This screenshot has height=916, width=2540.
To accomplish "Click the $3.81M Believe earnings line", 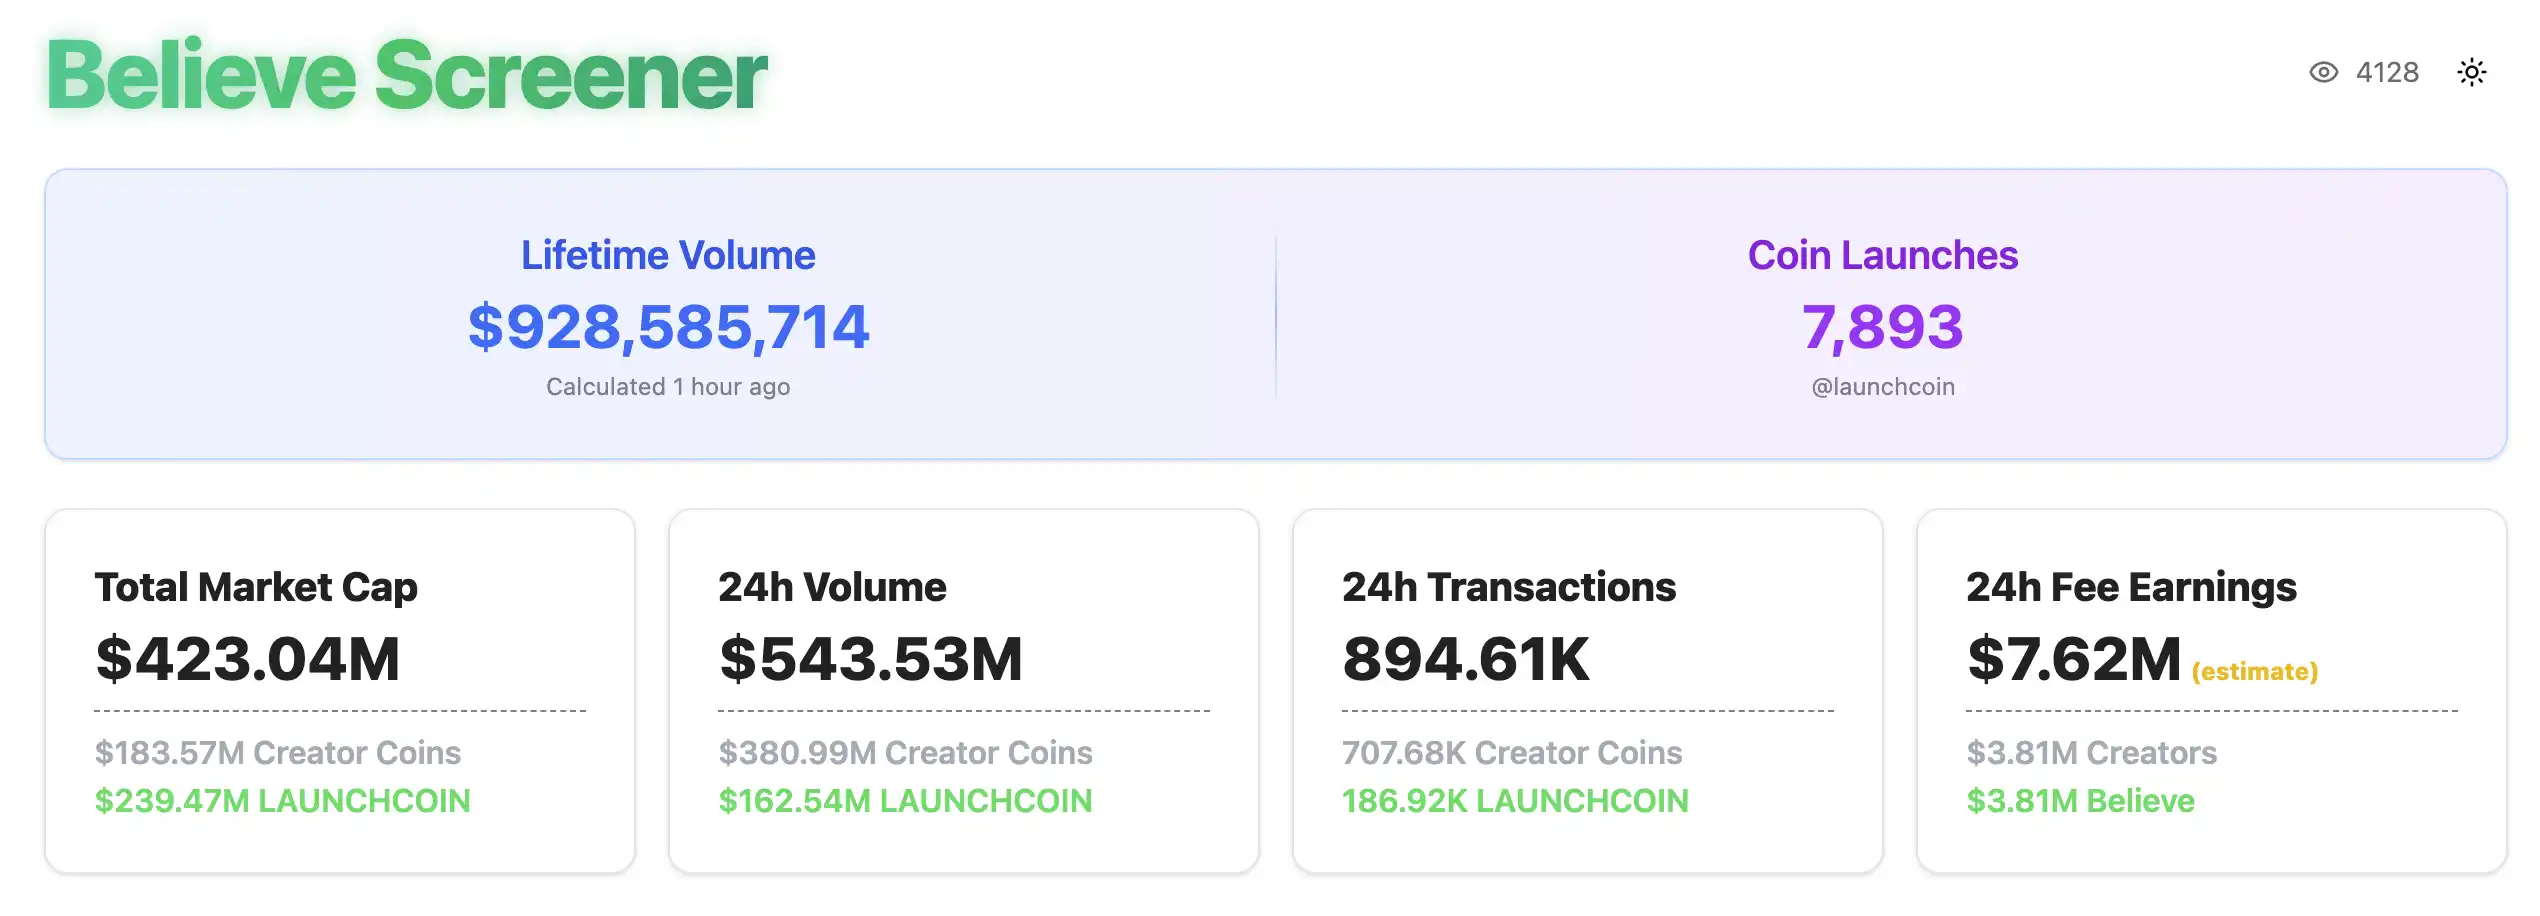I will (2080, 801).
